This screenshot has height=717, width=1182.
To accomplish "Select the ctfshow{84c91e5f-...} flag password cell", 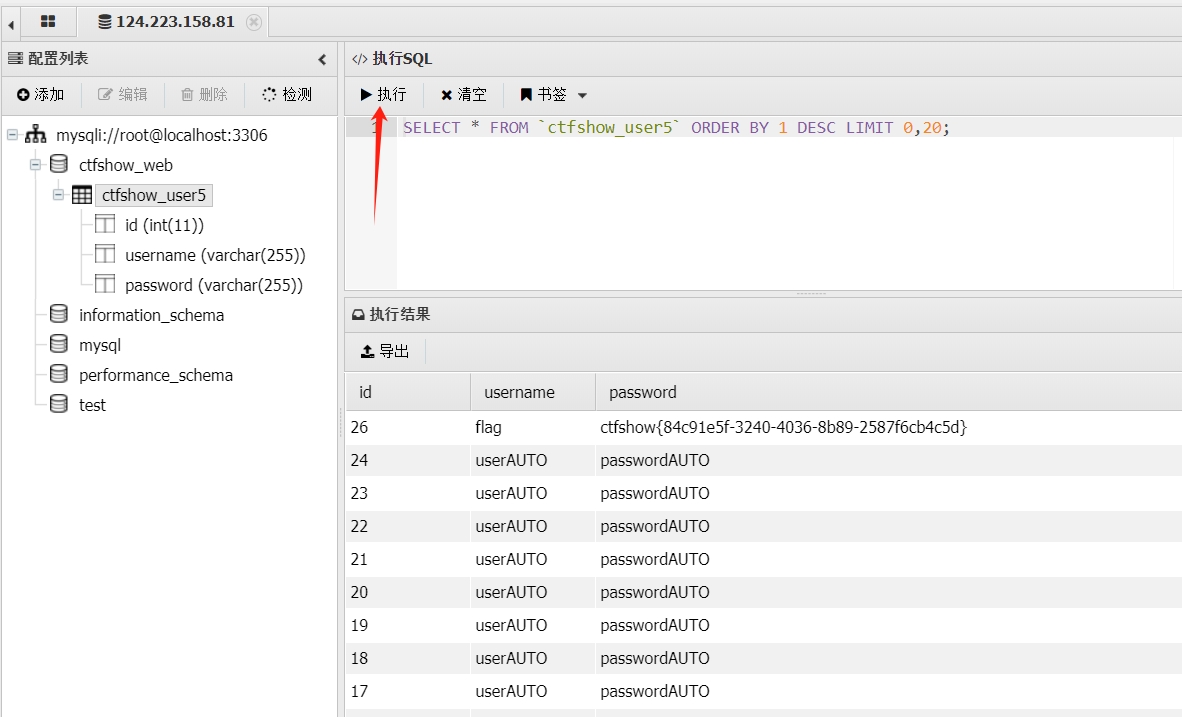I will pyautogui.click(x=783, y=427).
